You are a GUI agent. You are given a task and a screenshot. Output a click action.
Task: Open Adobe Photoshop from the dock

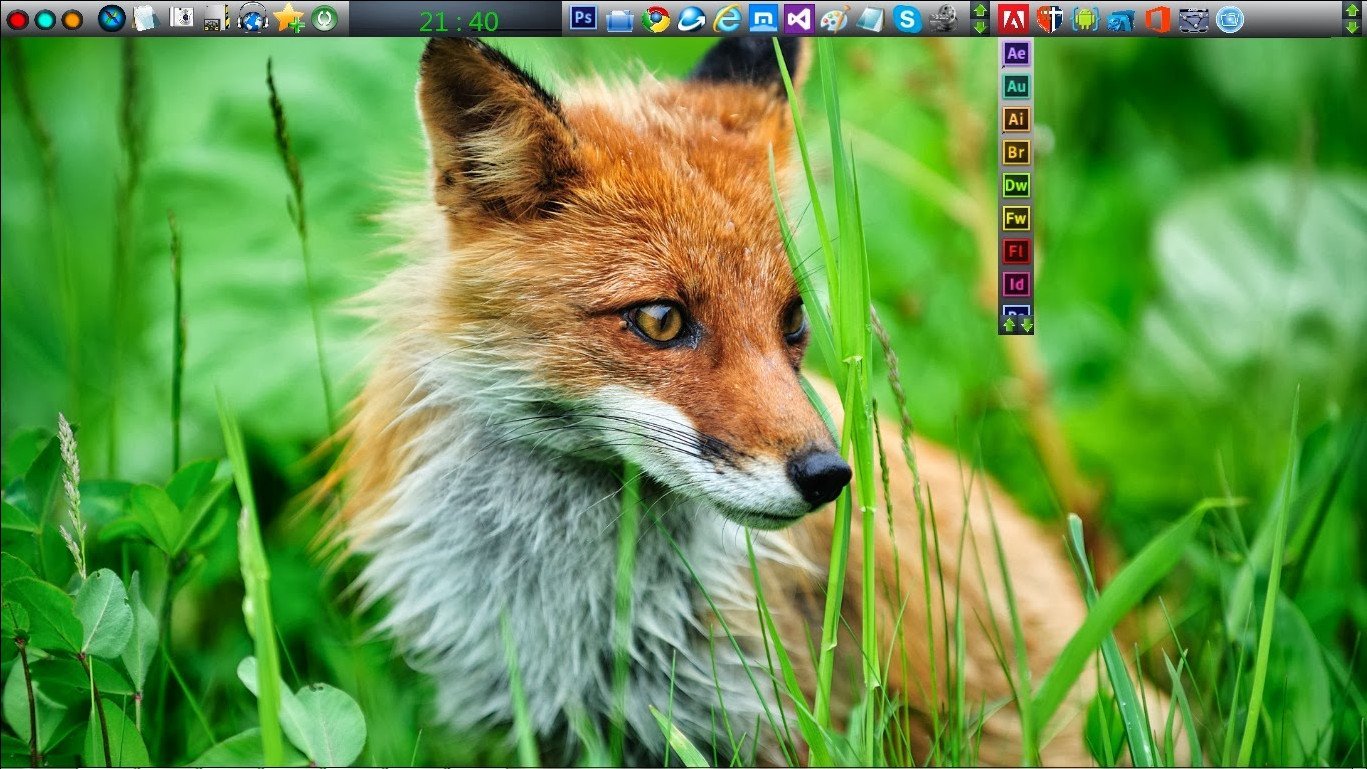583,18
